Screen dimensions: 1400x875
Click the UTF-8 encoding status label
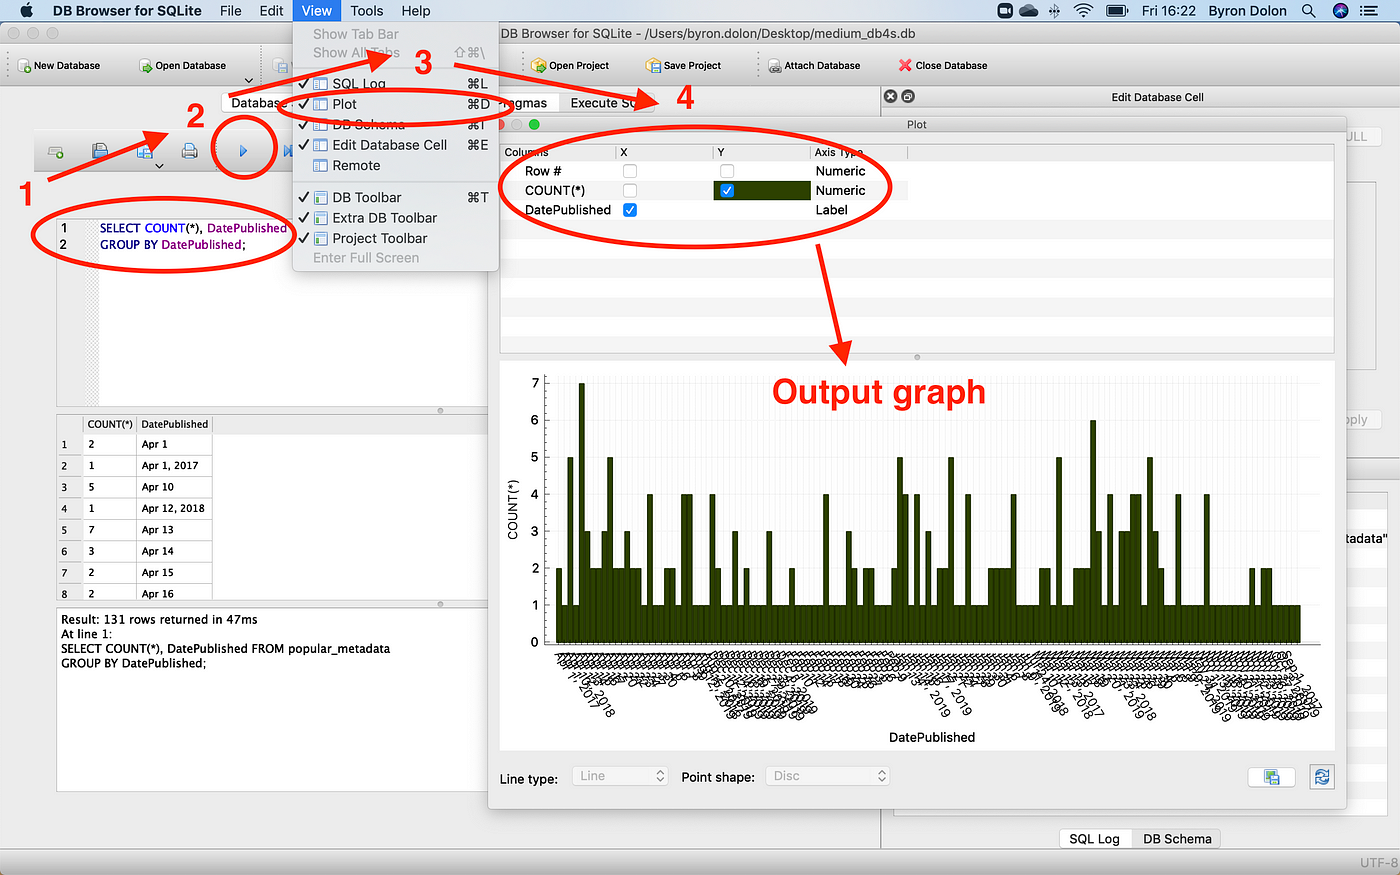click(1378, 862)
